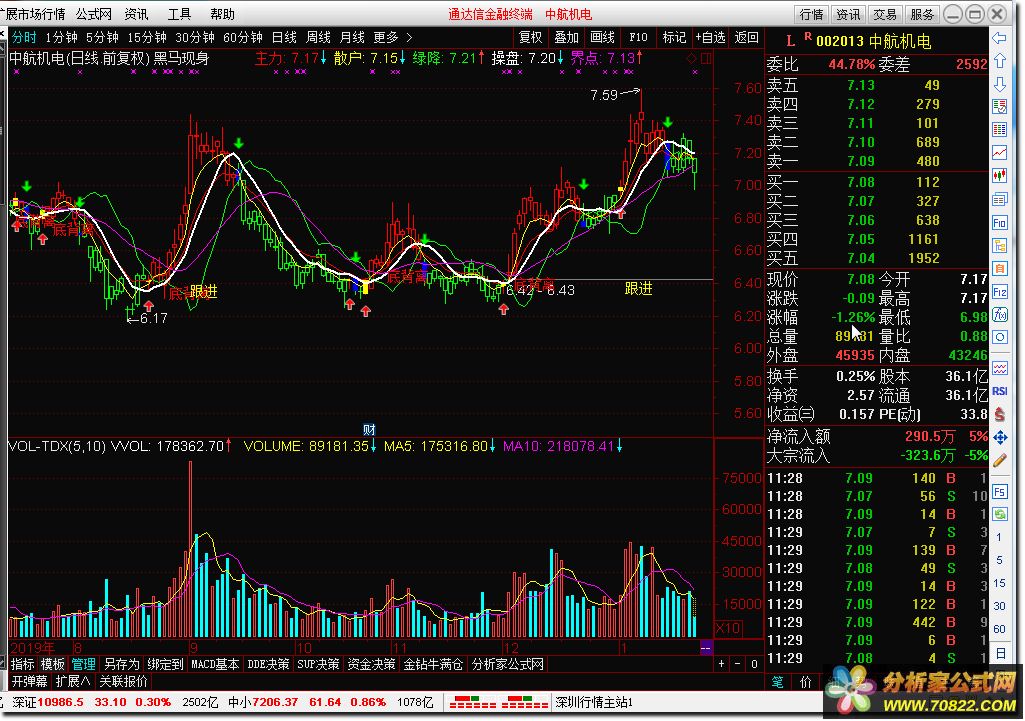Click the orange 自 self-select icon
This screenshot has width=1025, height=721.
pos(1000,269)
